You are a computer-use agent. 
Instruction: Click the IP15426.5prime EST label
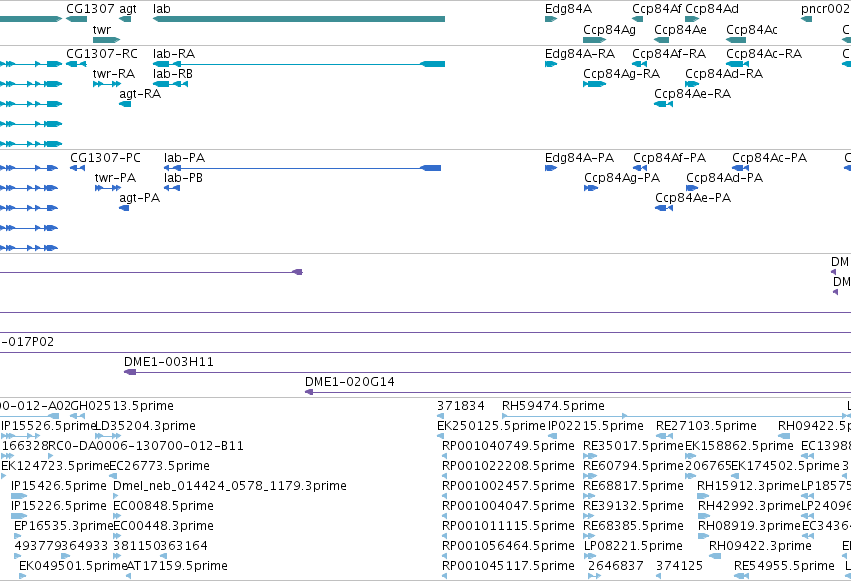tap(59, 486)
